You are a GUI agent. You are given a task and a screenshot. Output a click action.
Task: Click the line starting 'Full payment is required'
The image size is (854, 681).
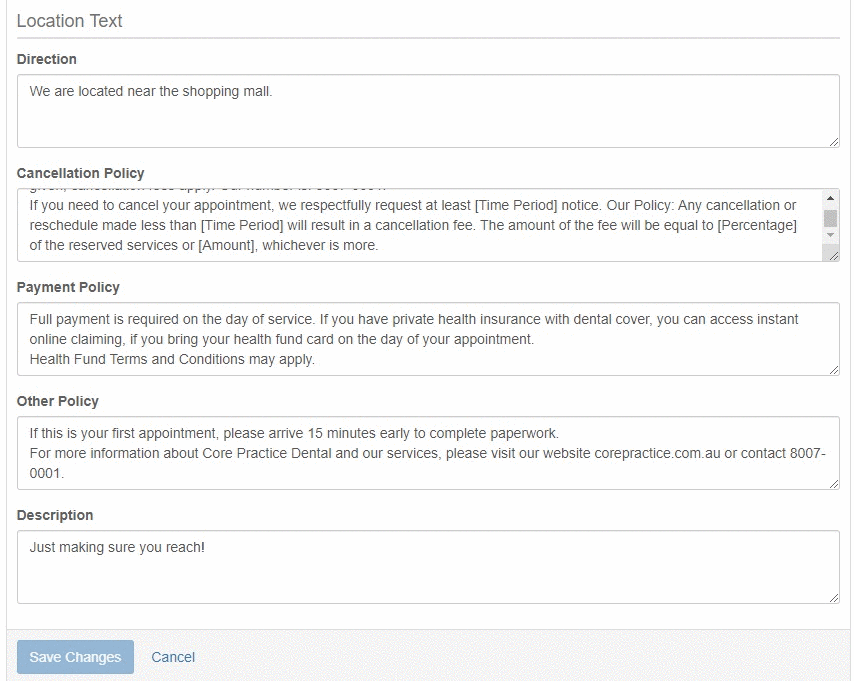tap(414, 319)
